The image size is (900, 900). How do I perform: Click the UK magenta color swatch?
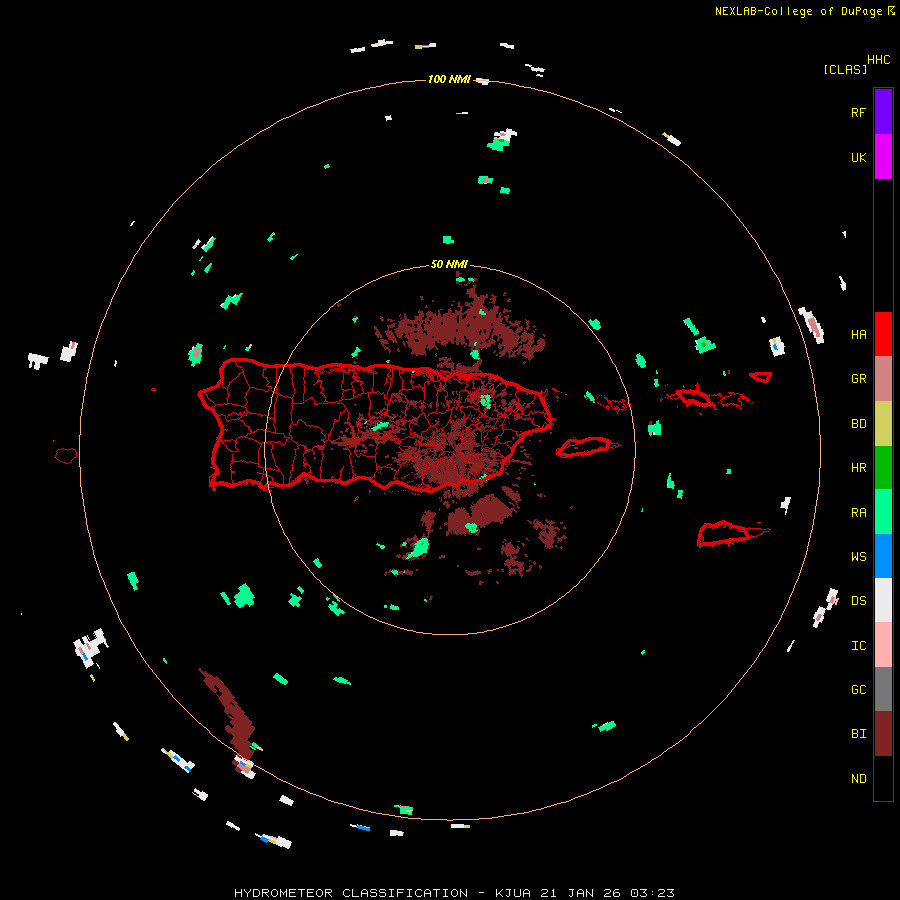[x=883, y=157]
